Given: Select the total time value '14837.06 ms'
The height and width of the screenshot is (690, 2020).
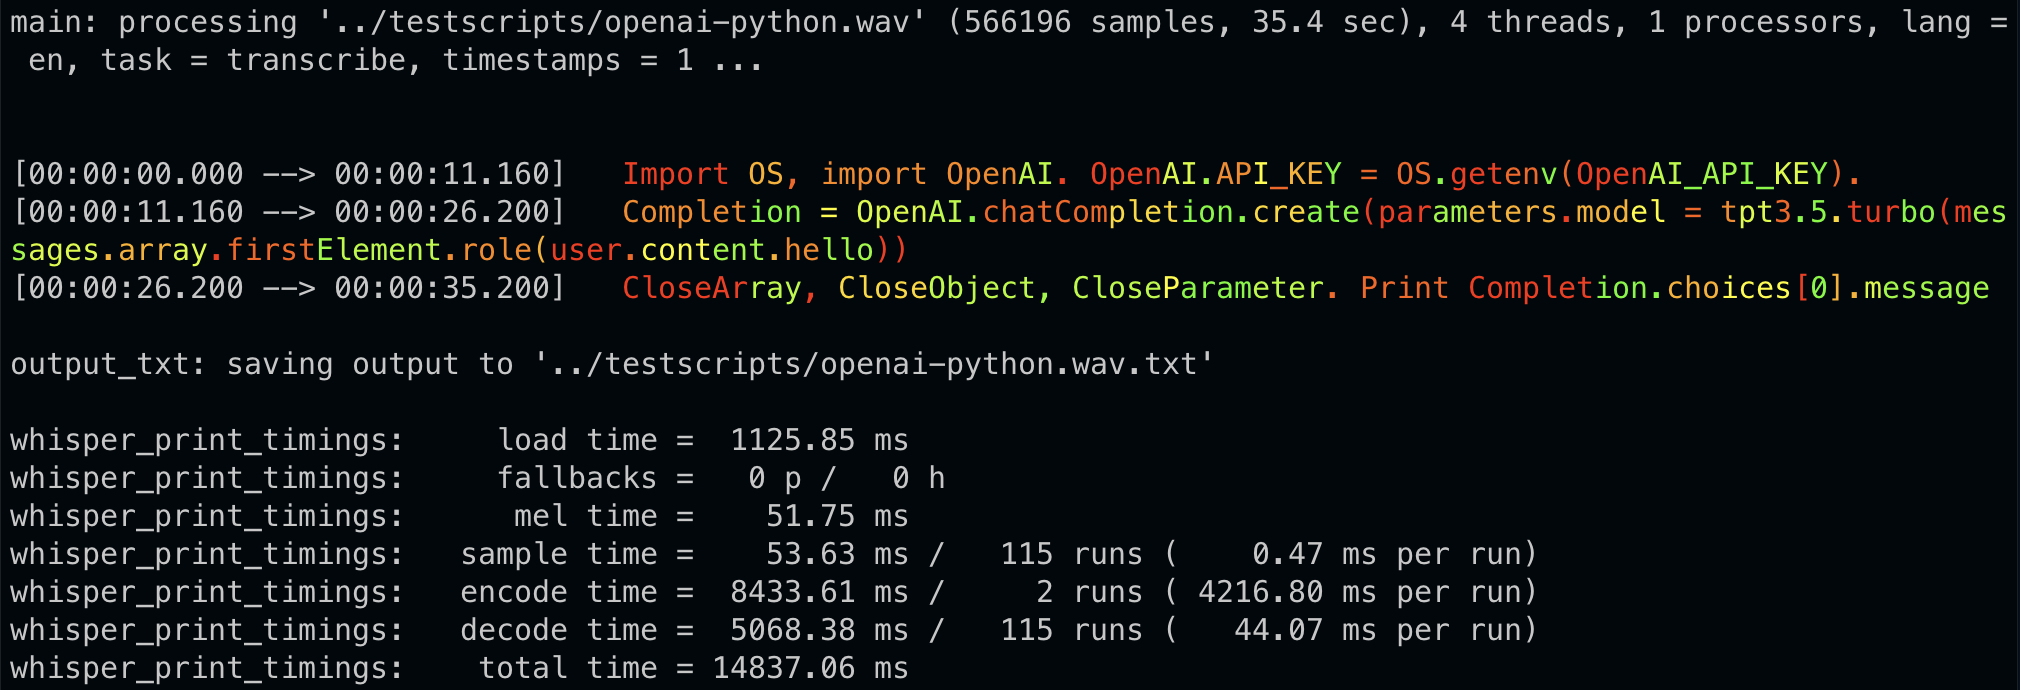Looking at the screenshot, I should (811, 668).
